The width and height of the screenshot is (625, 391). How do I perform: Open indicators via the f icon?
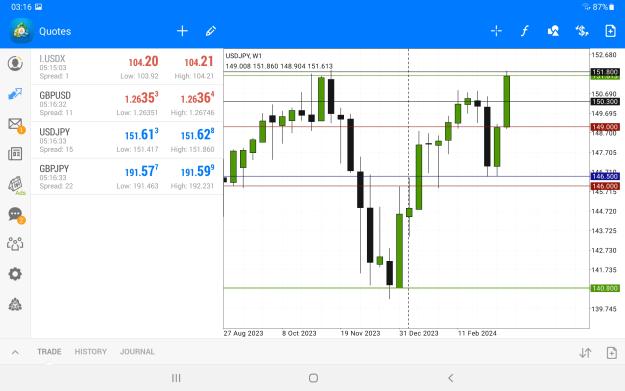tap(525, 31)
